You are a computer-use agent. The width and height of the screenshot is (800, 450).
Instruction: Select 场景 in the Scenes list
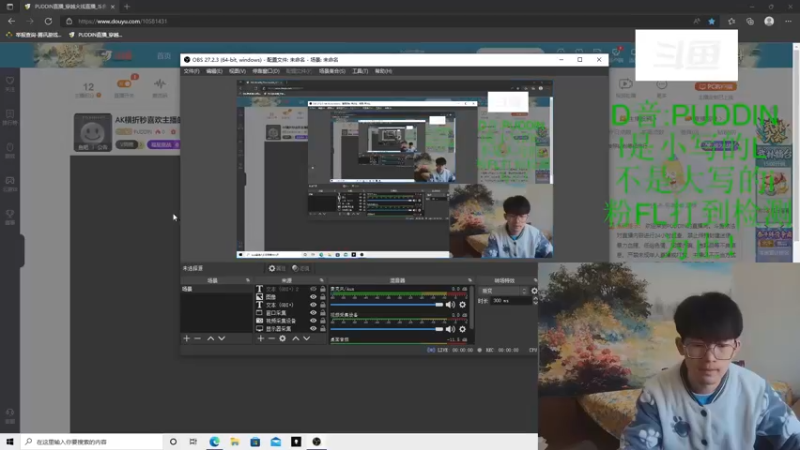click(216, 289)
